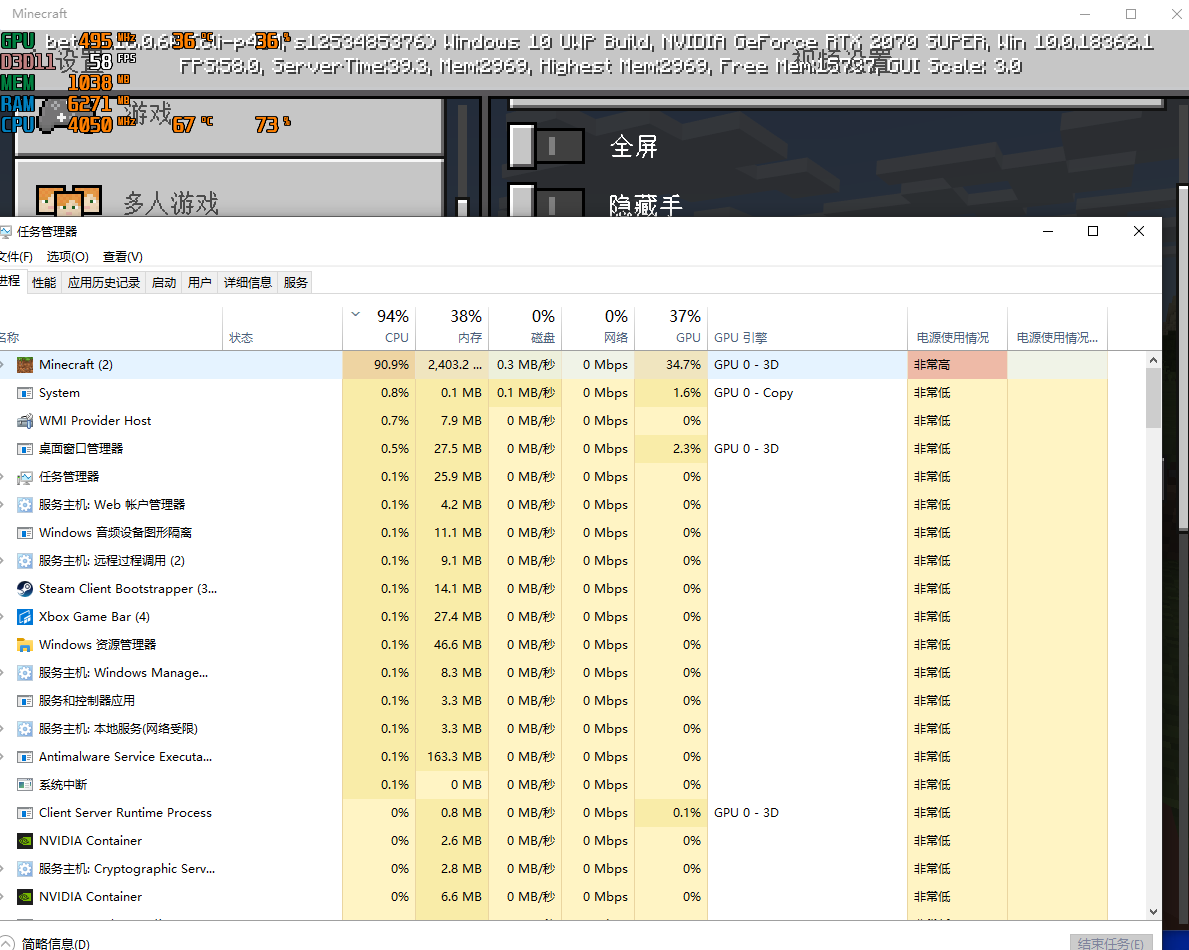Viewport: 1189px width, 950px height.
Task: Open the 选项(O) menu
Action: (67, 257)
